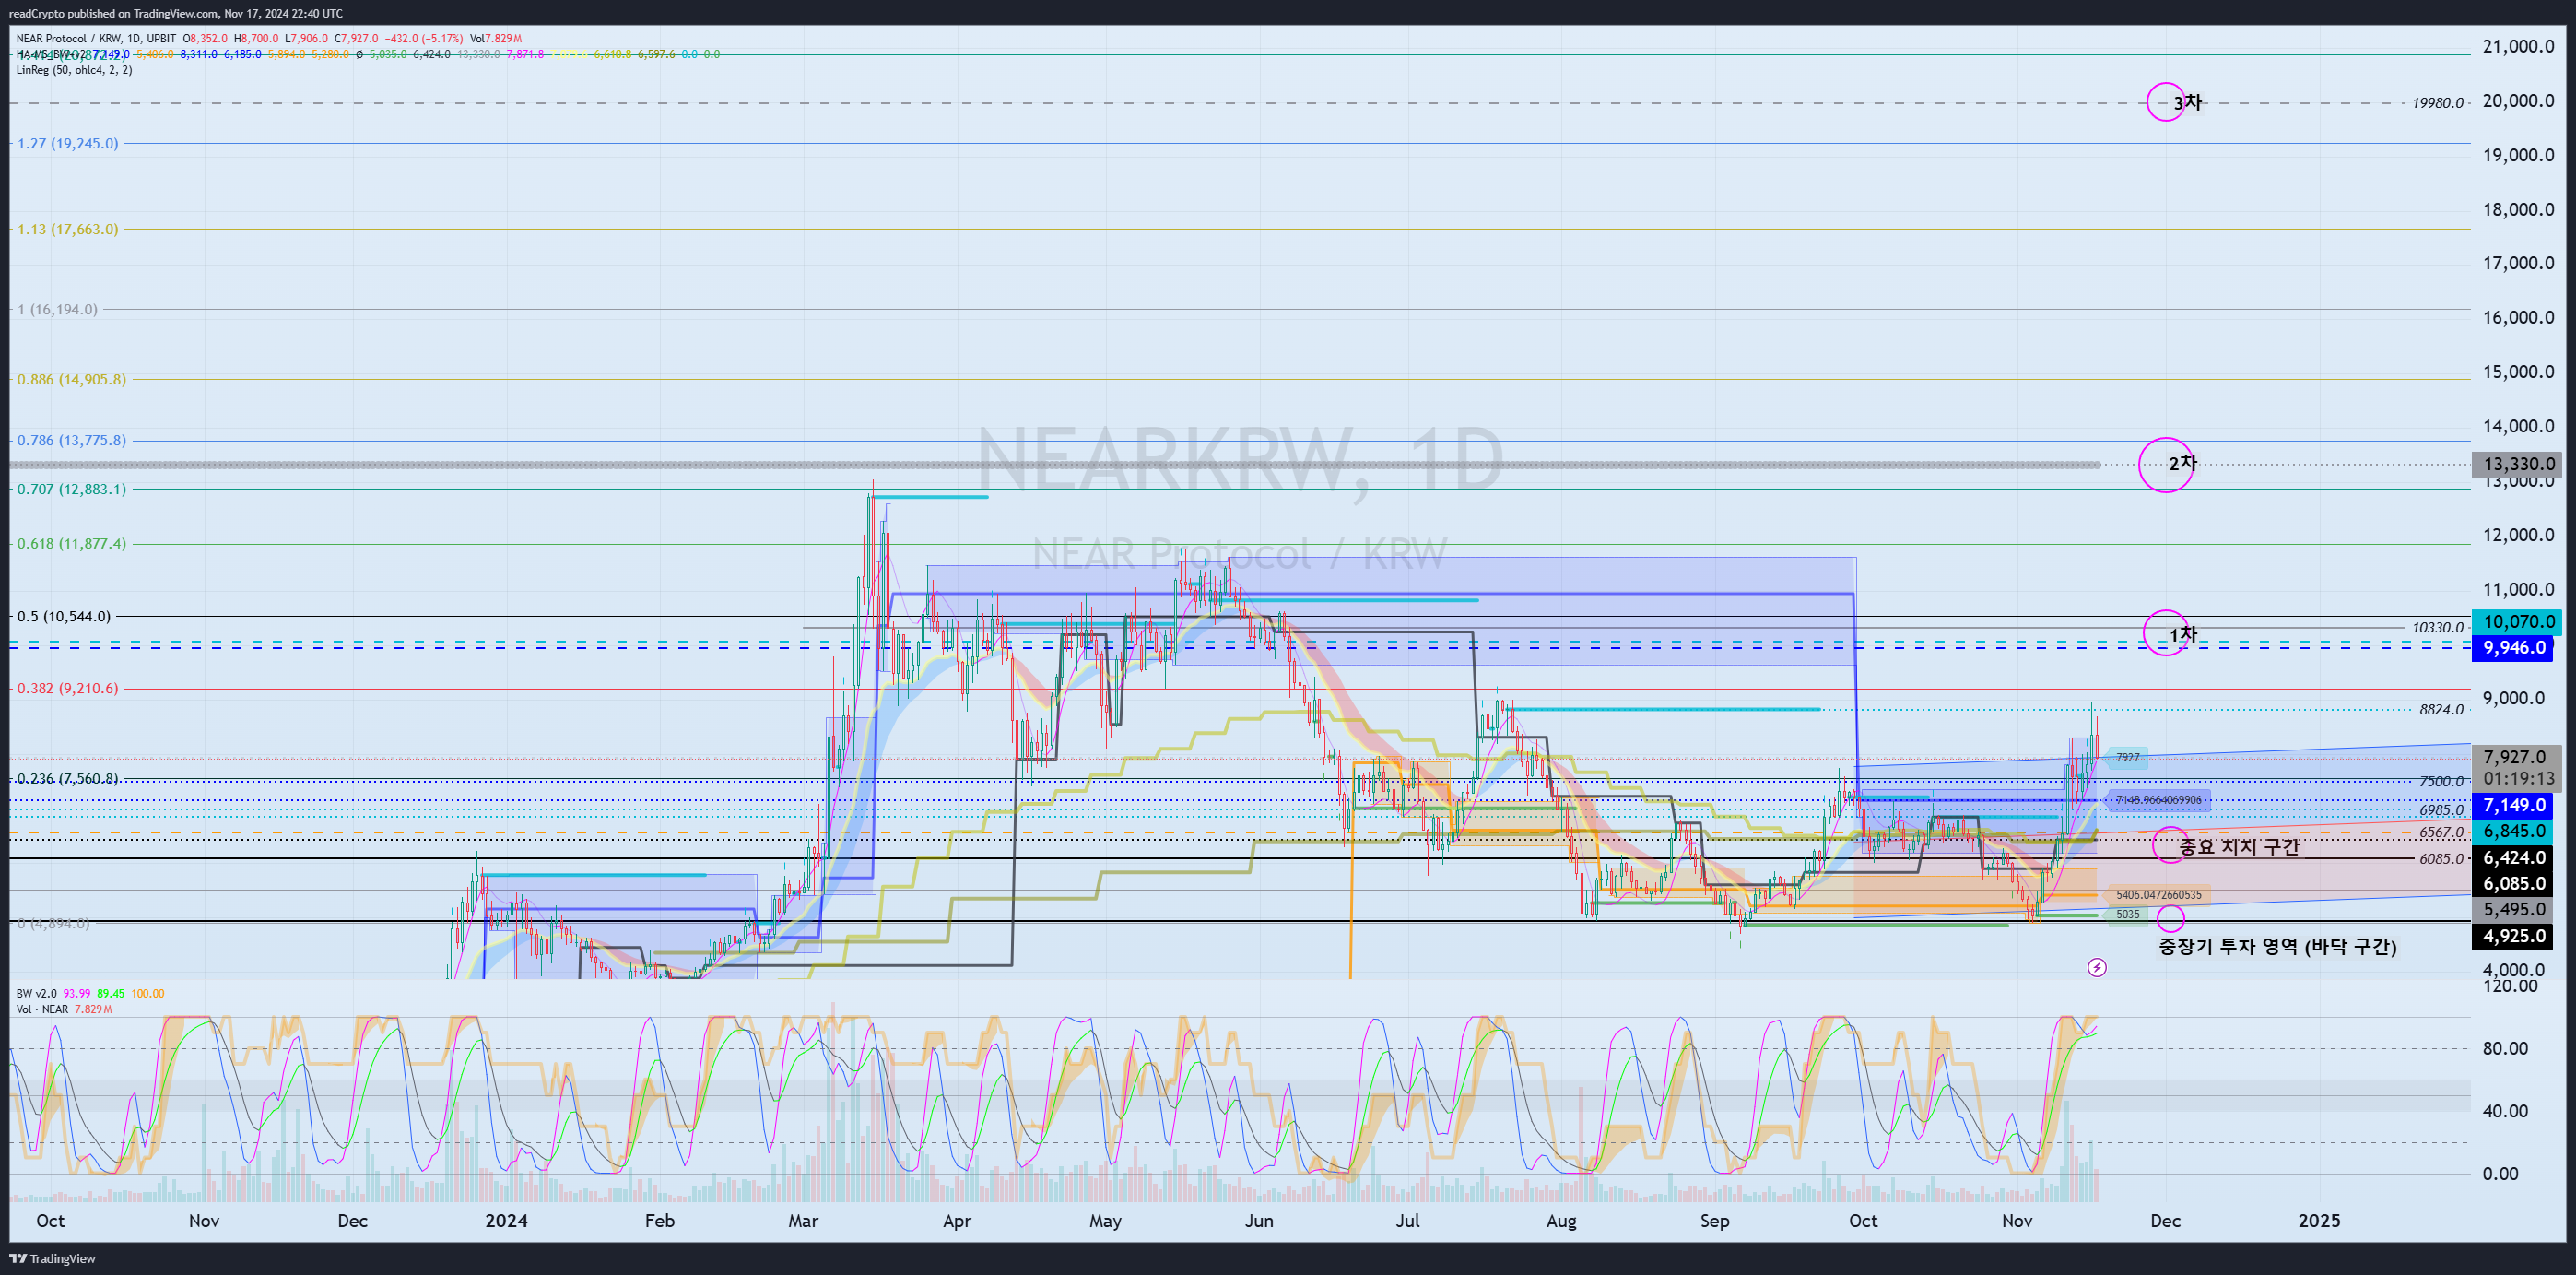The height and width of the screenshot is (1275, 2576).
Task: Click the 8824.0 dotted line price label
Action: (2441, 710)
